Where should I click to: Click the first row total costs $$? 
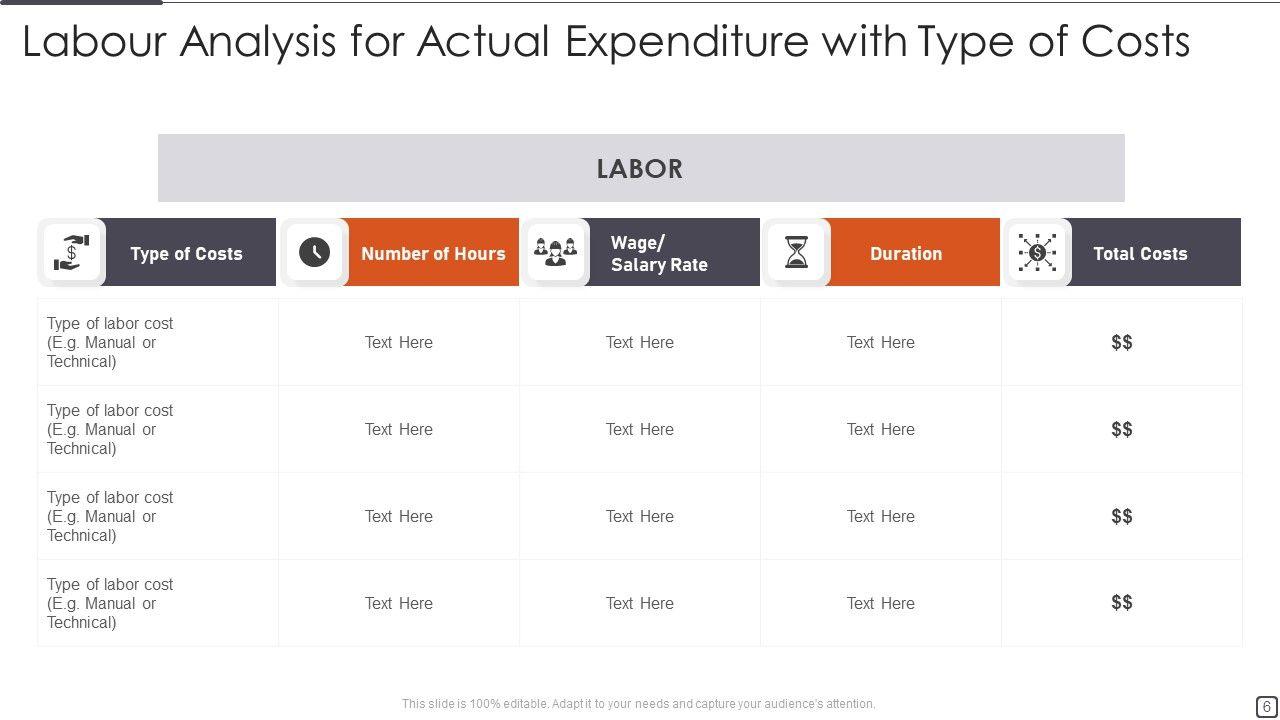pyautogui.click(x=1122, y=342)
